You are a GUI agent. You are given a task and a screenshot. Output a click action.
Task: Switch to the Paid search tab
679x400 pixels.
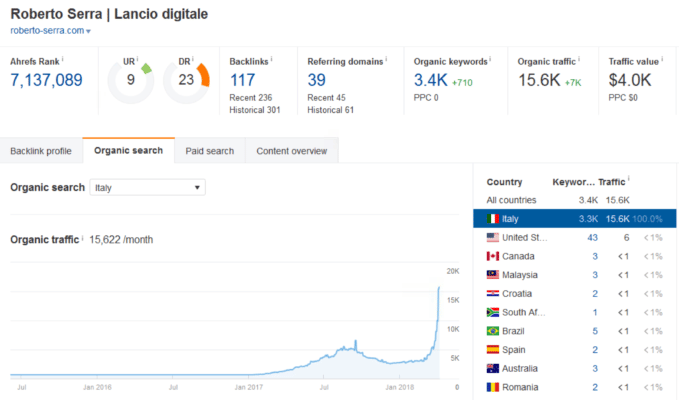(210, 151)
